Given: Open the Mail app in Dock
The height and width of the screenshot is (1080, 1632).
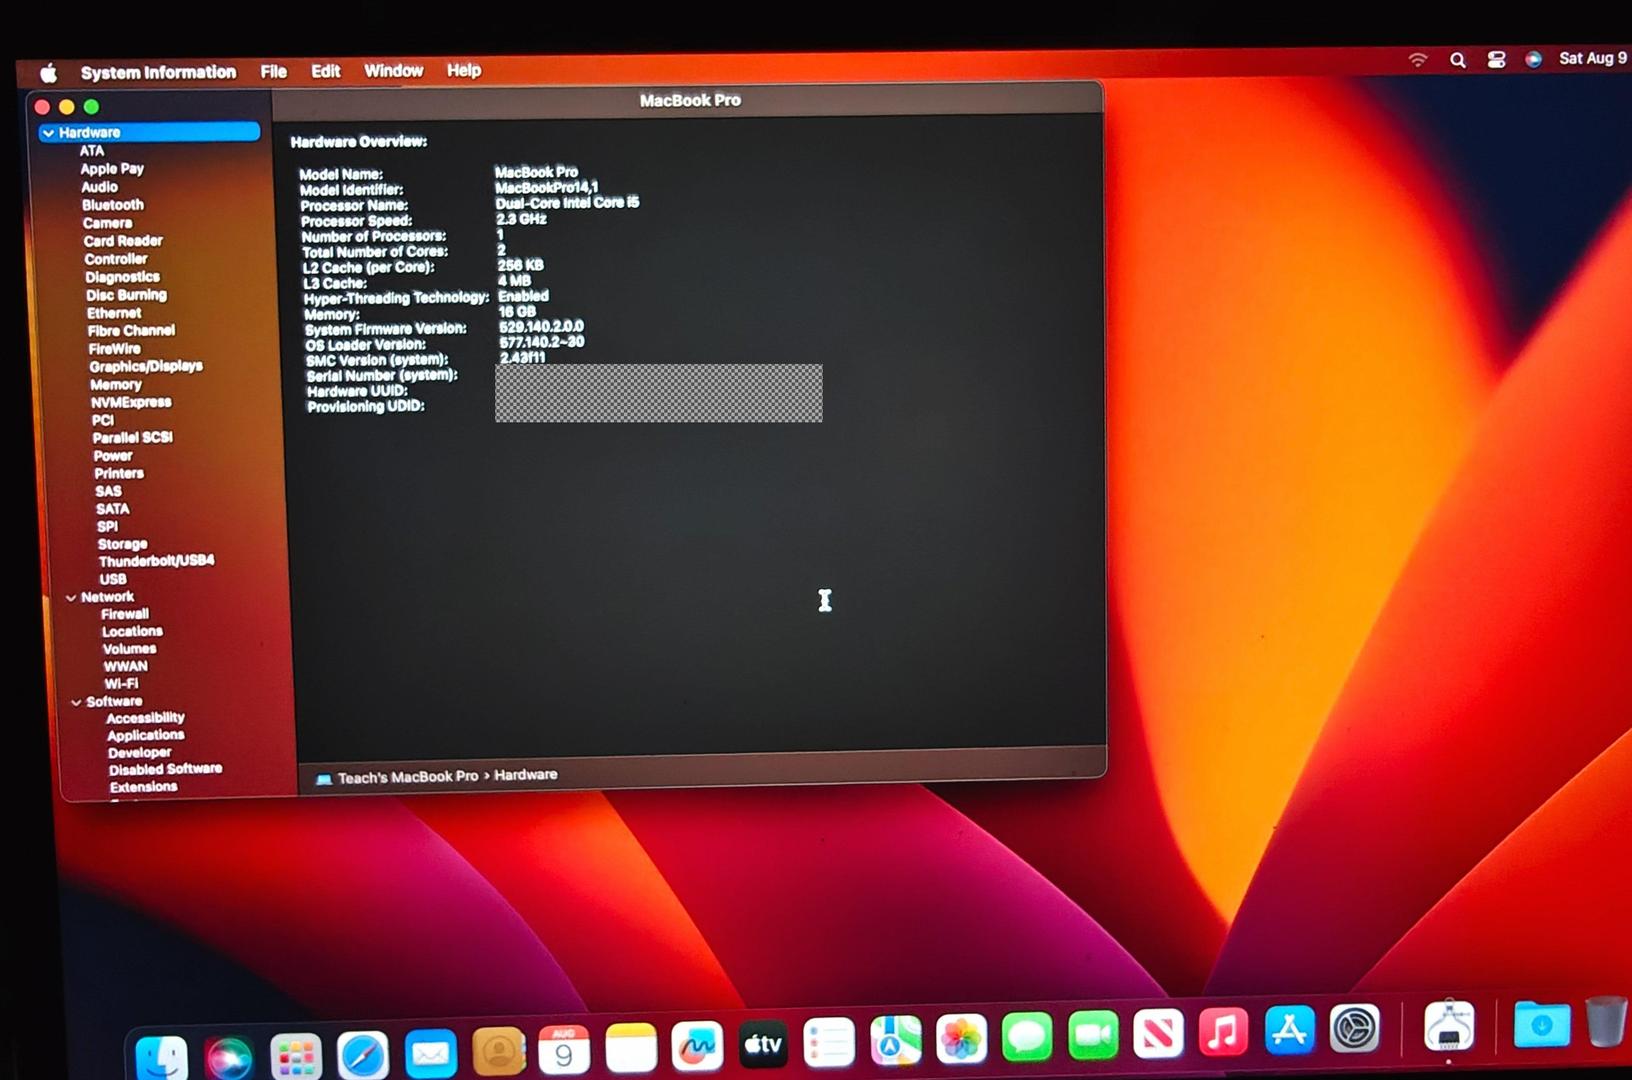Looking at the screenshot, I should click(x=431, y=1054).
